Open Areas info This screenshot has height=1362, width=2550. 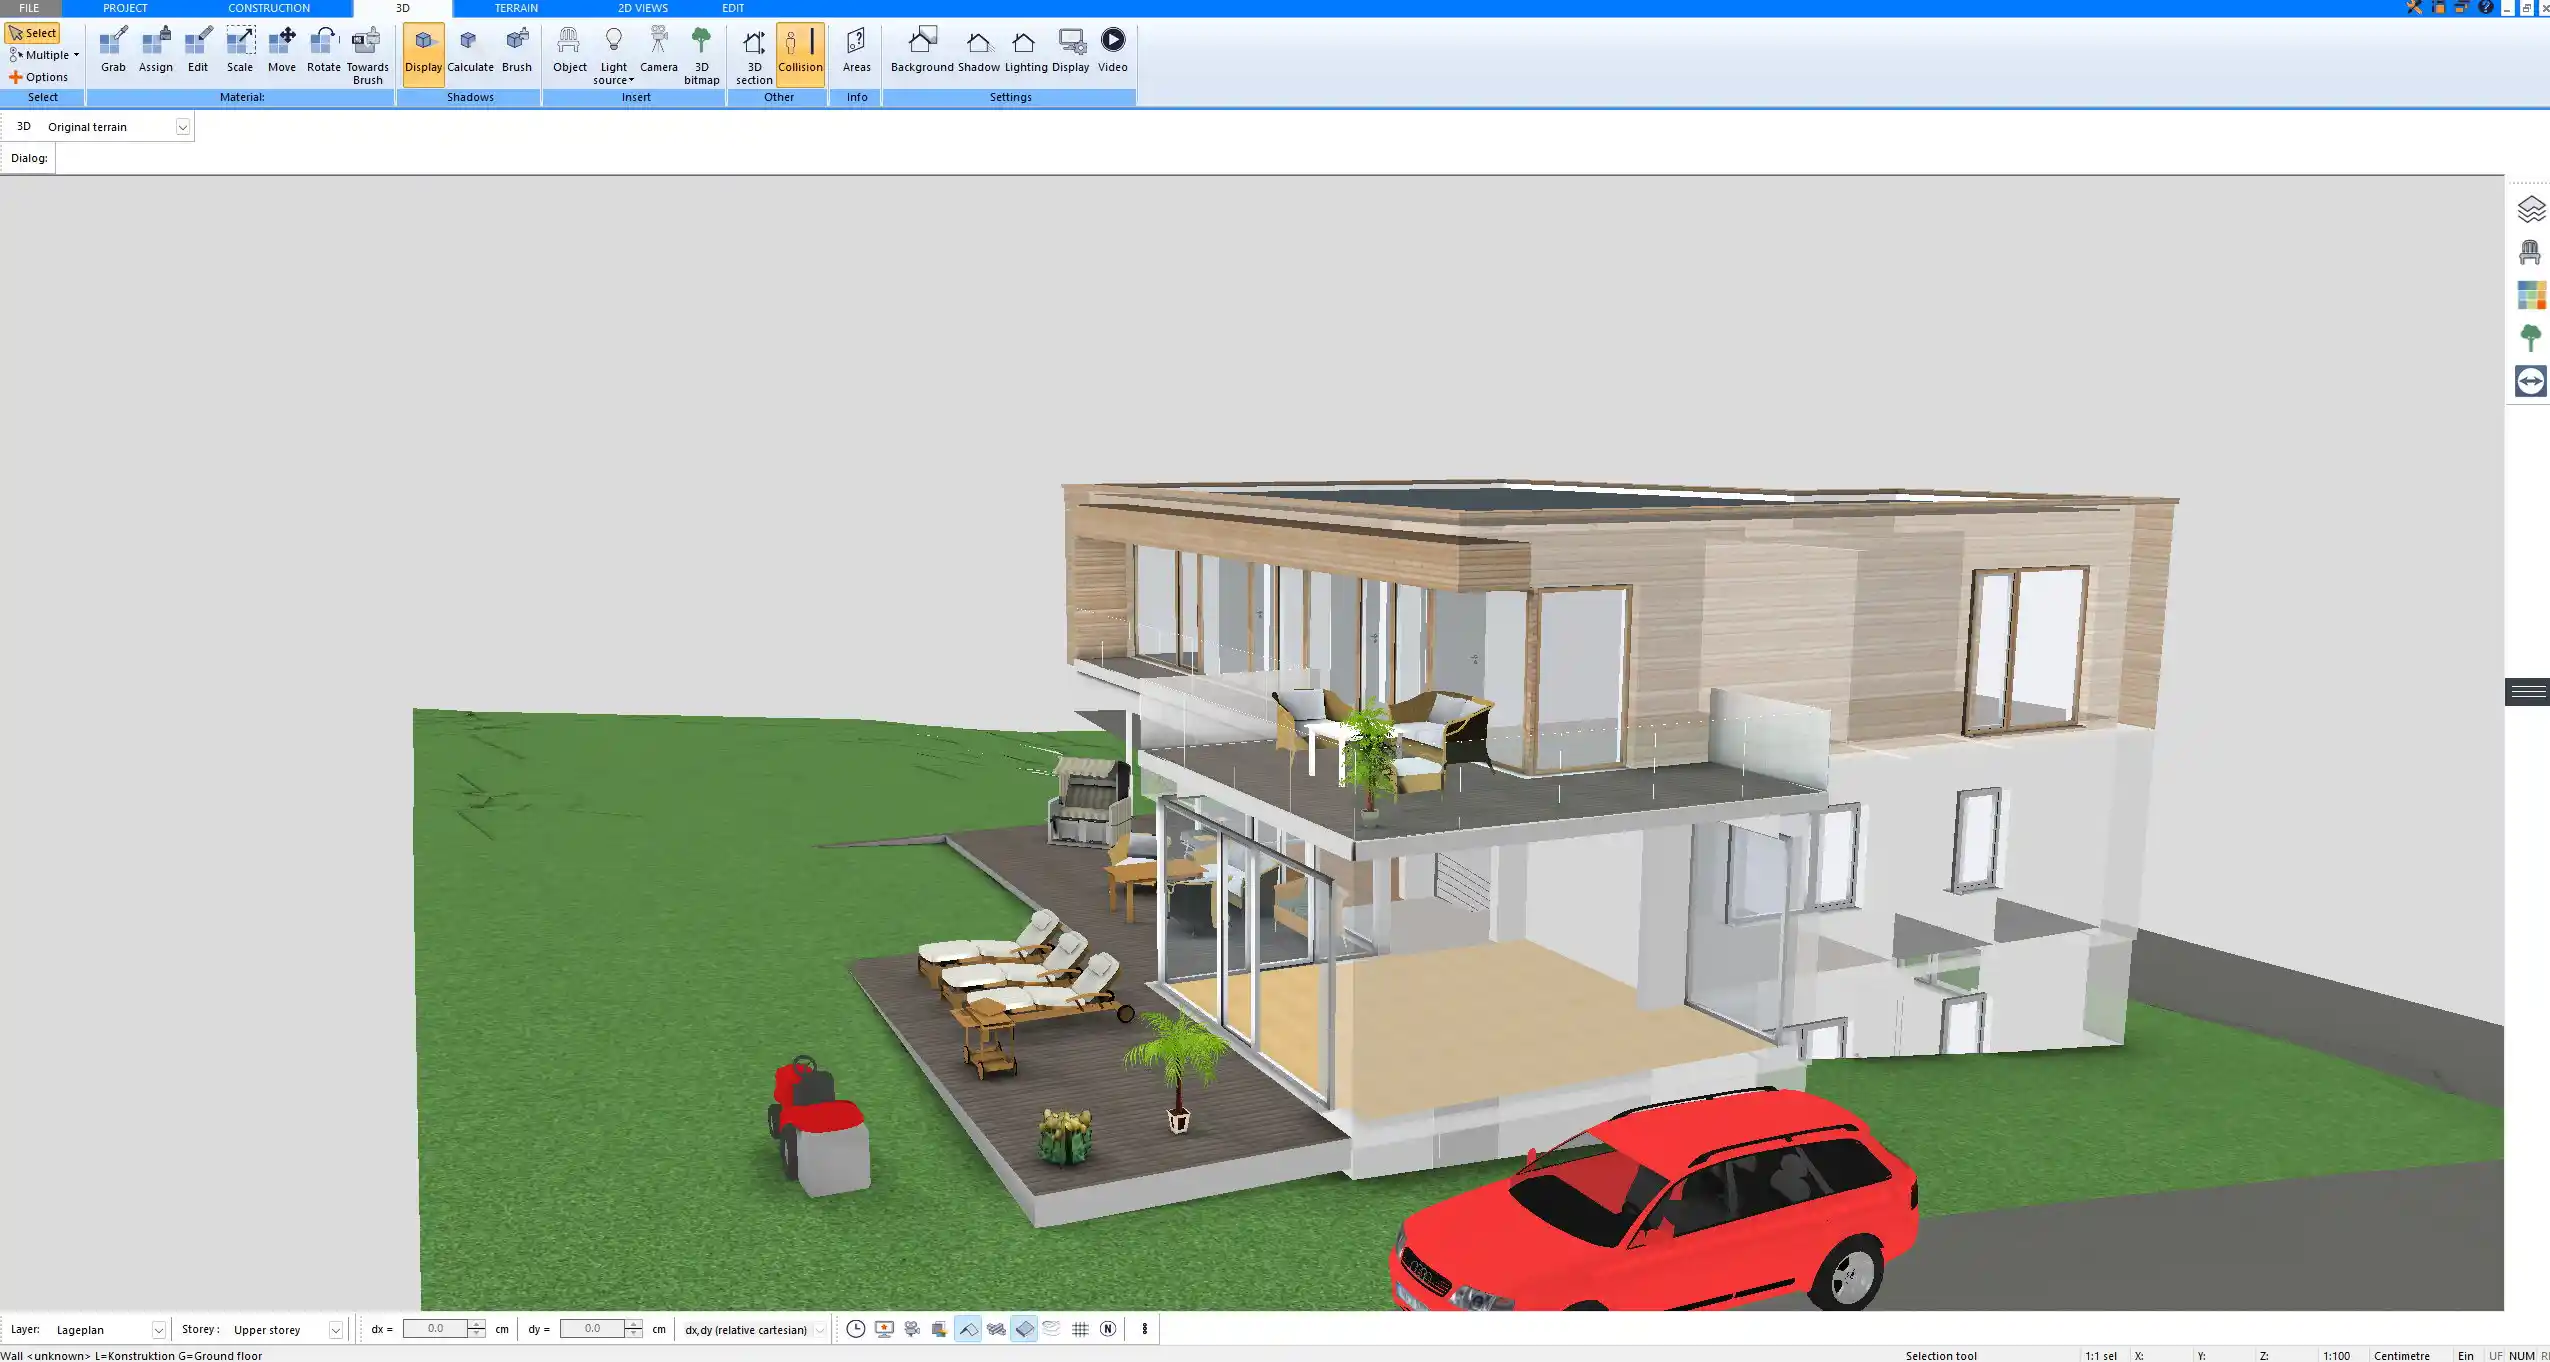pyautogui.click(x=856, y=50)
